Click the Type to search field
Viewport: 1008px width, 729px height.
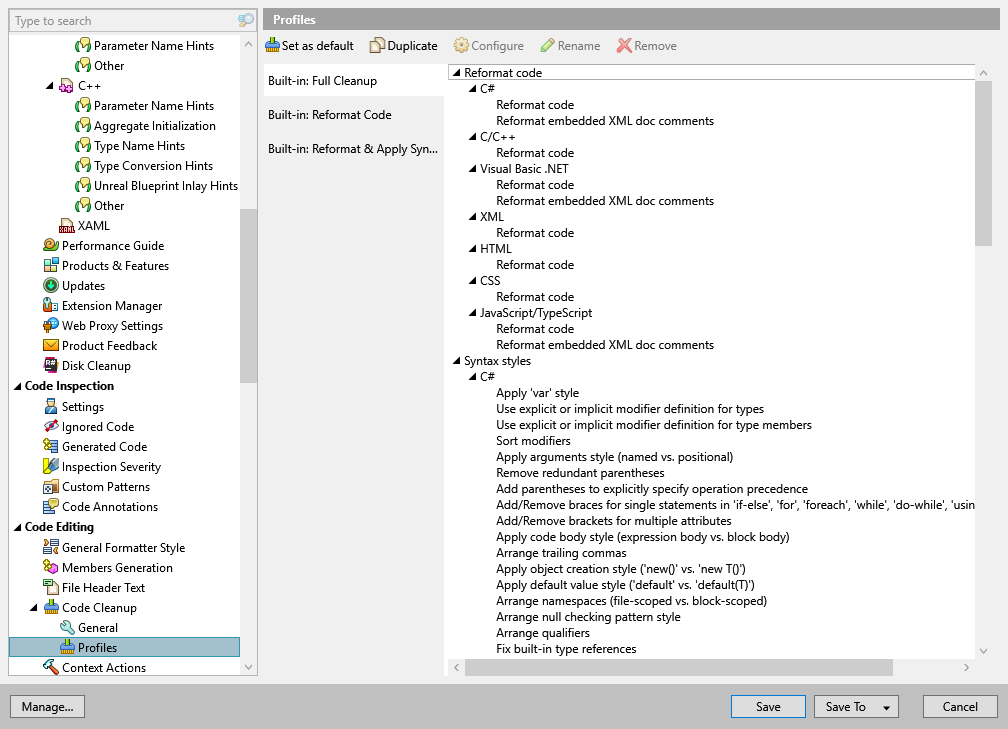tap(120, 20)
